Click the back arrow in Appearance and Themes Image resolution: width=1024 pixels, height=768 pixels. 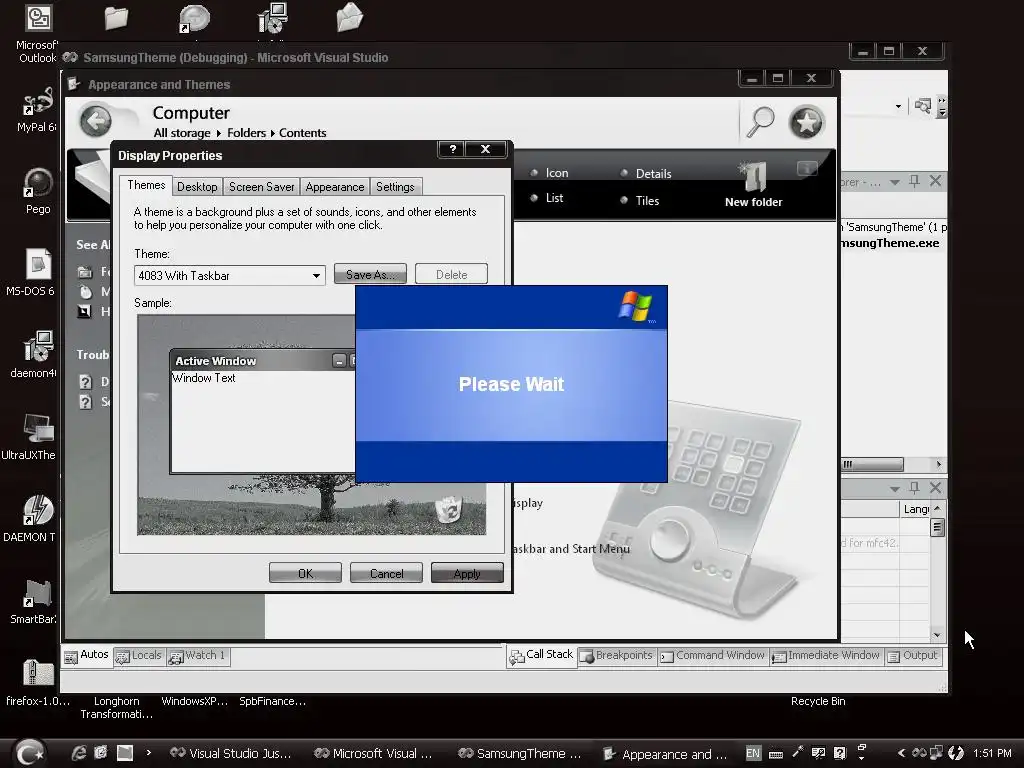[x=96, y=121]
